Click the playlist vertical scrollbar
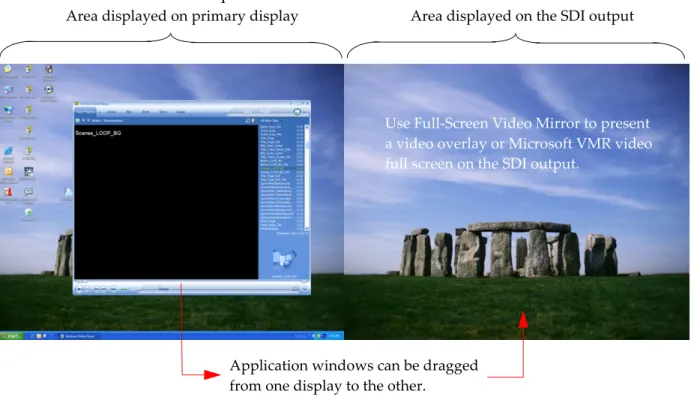The height and width of the screenshot is (397, 694). (307, 177)
